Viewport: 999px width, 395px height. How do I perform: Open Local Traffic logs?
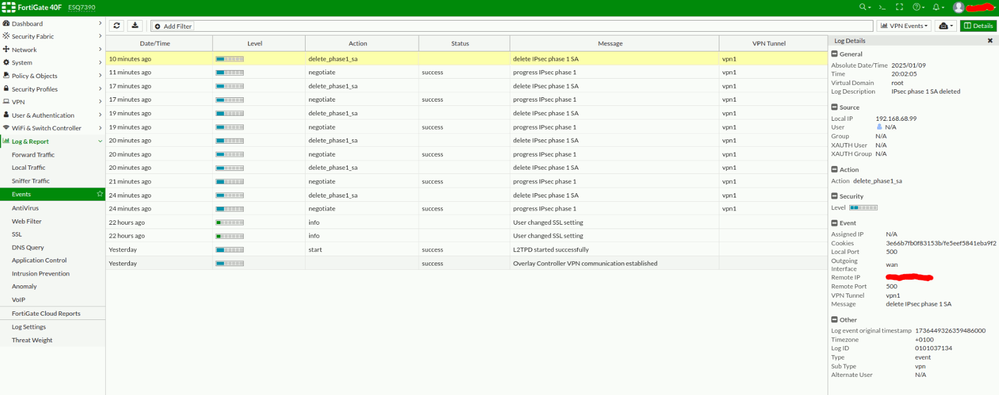[29, 168]
